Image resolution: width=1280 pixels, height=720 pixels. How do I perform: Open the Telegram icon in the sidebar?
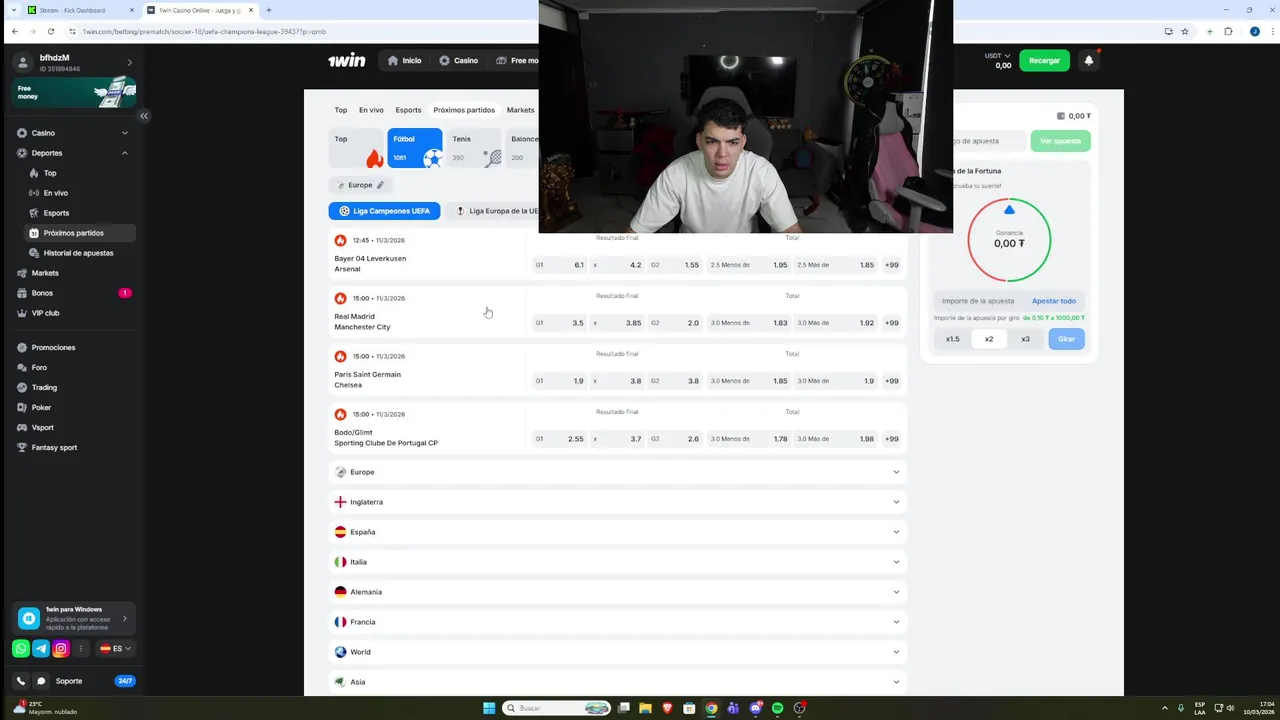tap(41, 648)
